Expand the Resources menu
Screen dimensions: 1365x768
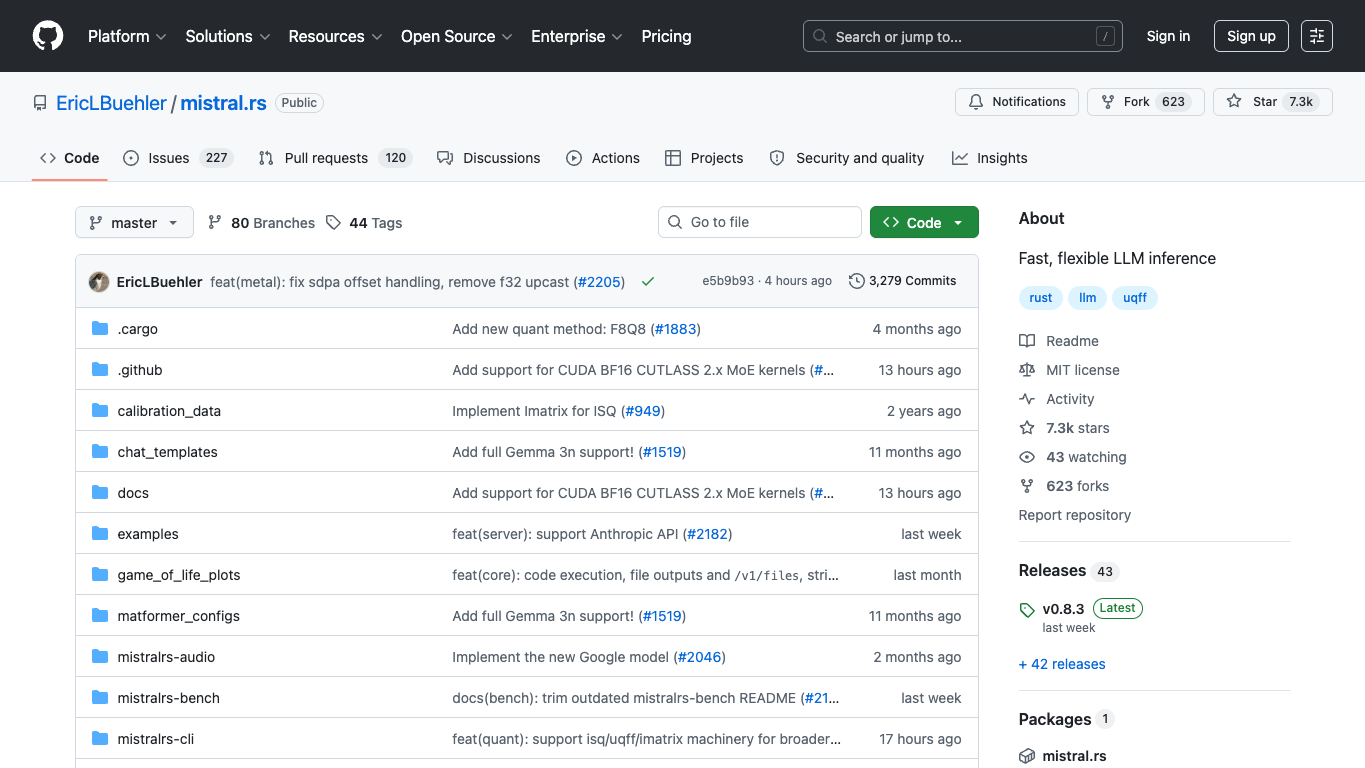(x=335, y=36)
